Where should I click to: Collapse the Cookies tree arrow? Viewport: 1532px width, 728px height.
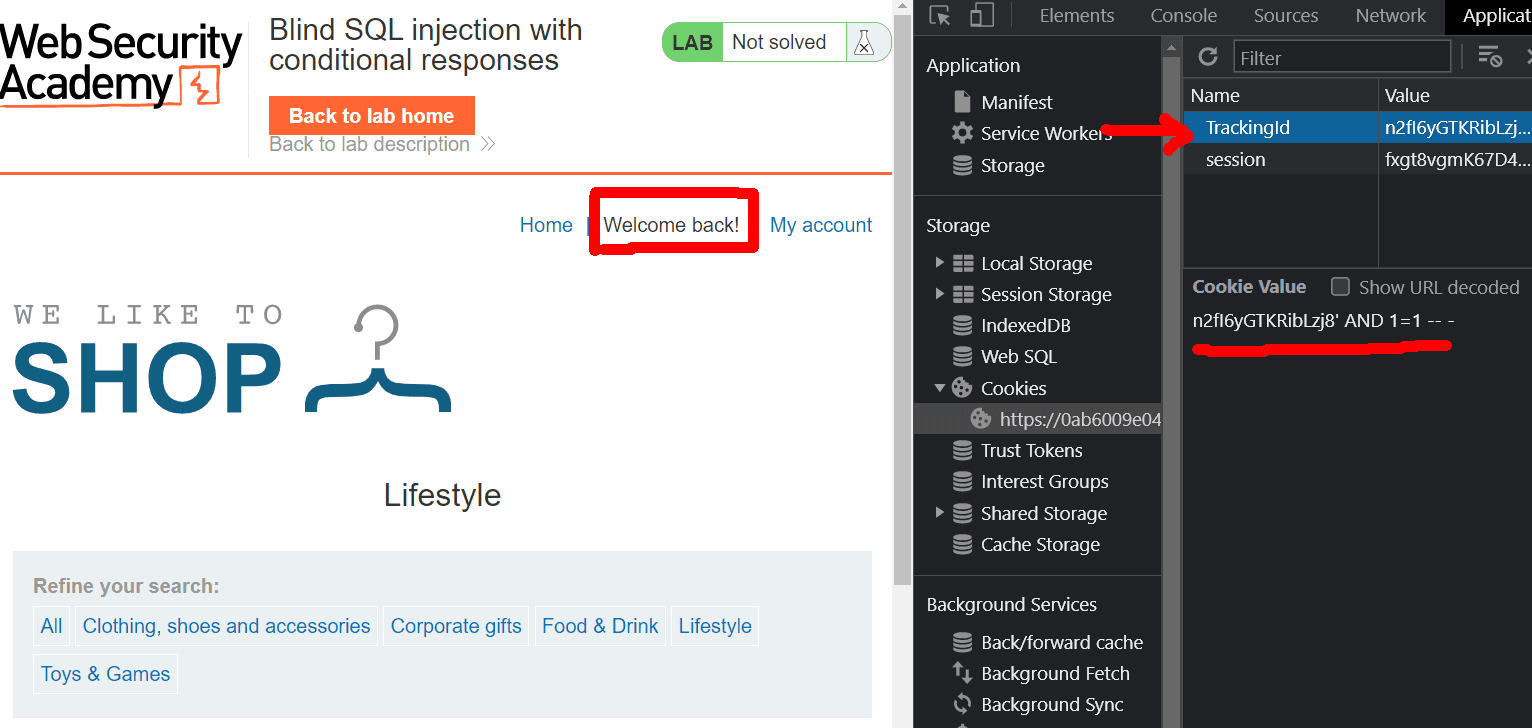pyautogui.click(x=939, y=388)
